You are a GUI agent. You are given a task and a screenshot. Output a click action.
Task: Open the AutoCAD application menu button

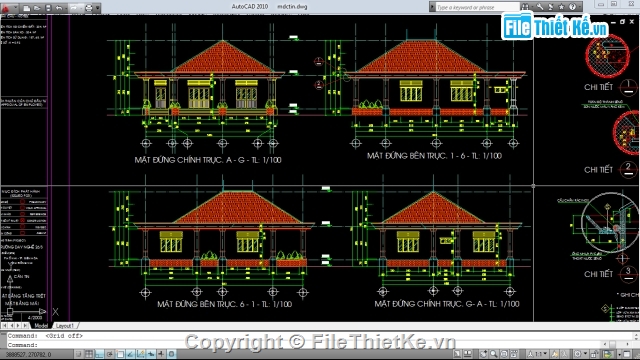tap(5, 7)
